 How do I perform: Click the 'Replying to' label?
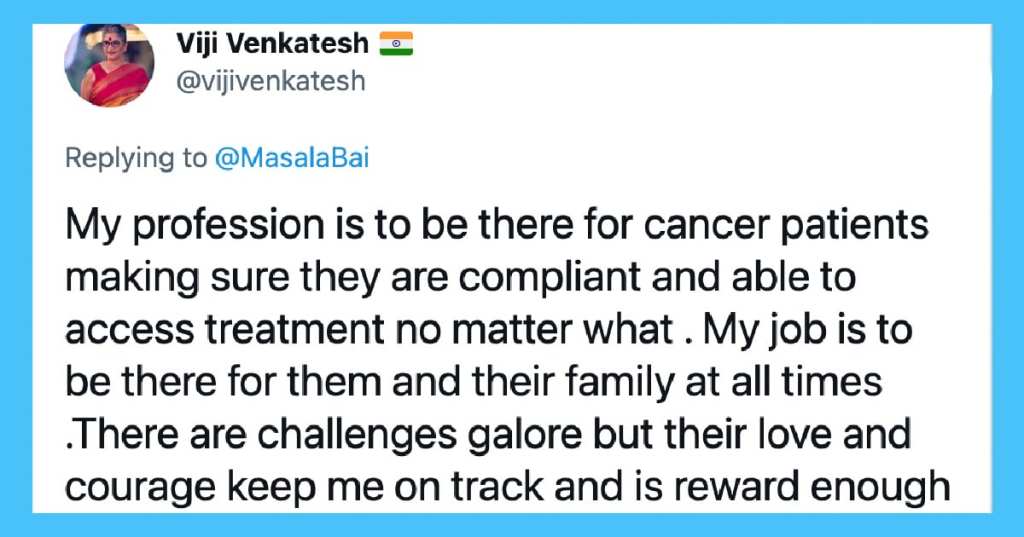click(x=136, y=159)
